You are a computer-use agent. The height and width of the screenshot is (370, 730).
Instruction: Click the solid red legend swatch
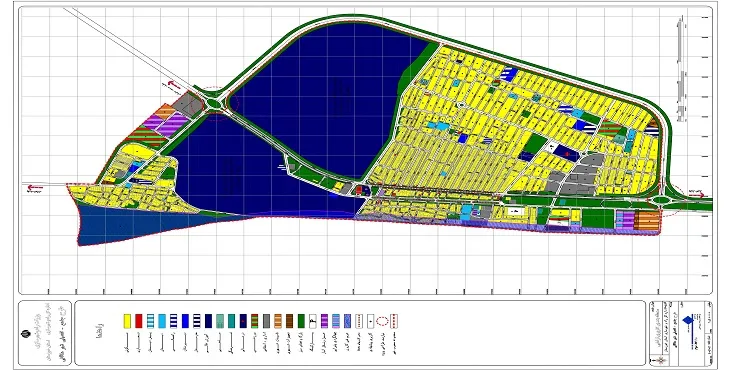pyautogui.click(x=139, y=321)
